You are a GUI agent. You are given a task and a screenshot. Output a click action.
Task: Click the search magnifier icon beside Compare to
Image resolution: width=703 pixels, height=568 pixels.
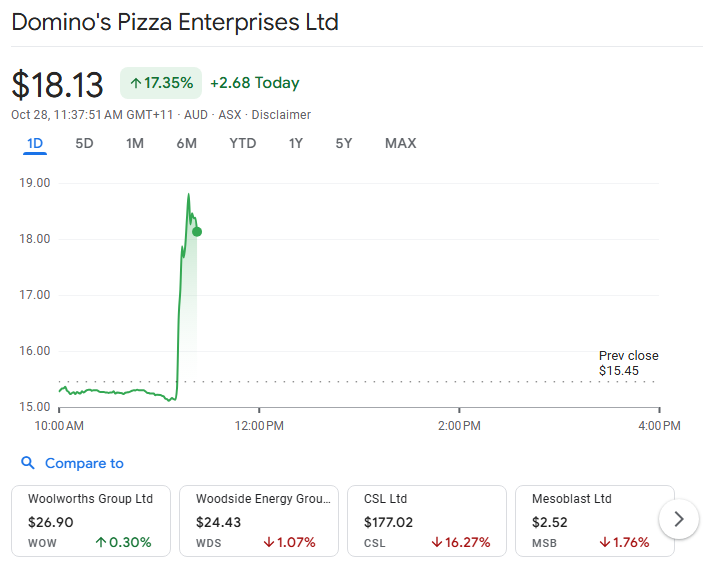(27, 463)
